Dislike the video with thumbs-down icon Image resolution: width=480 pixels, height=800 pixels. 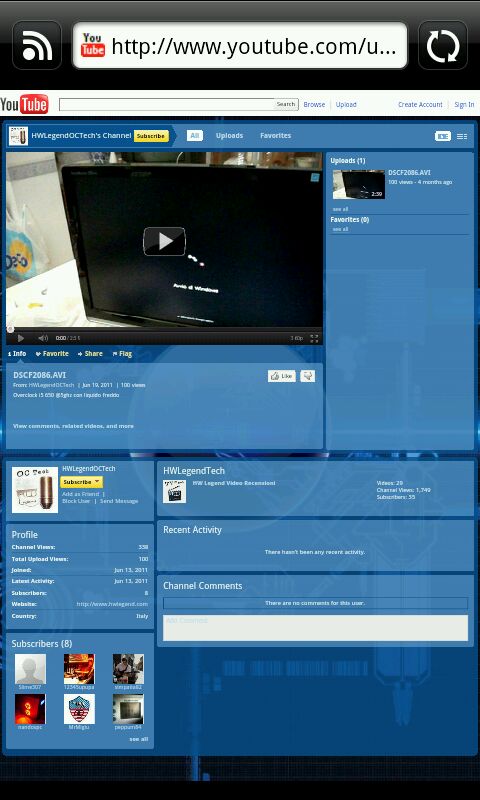tap(308, 376)
